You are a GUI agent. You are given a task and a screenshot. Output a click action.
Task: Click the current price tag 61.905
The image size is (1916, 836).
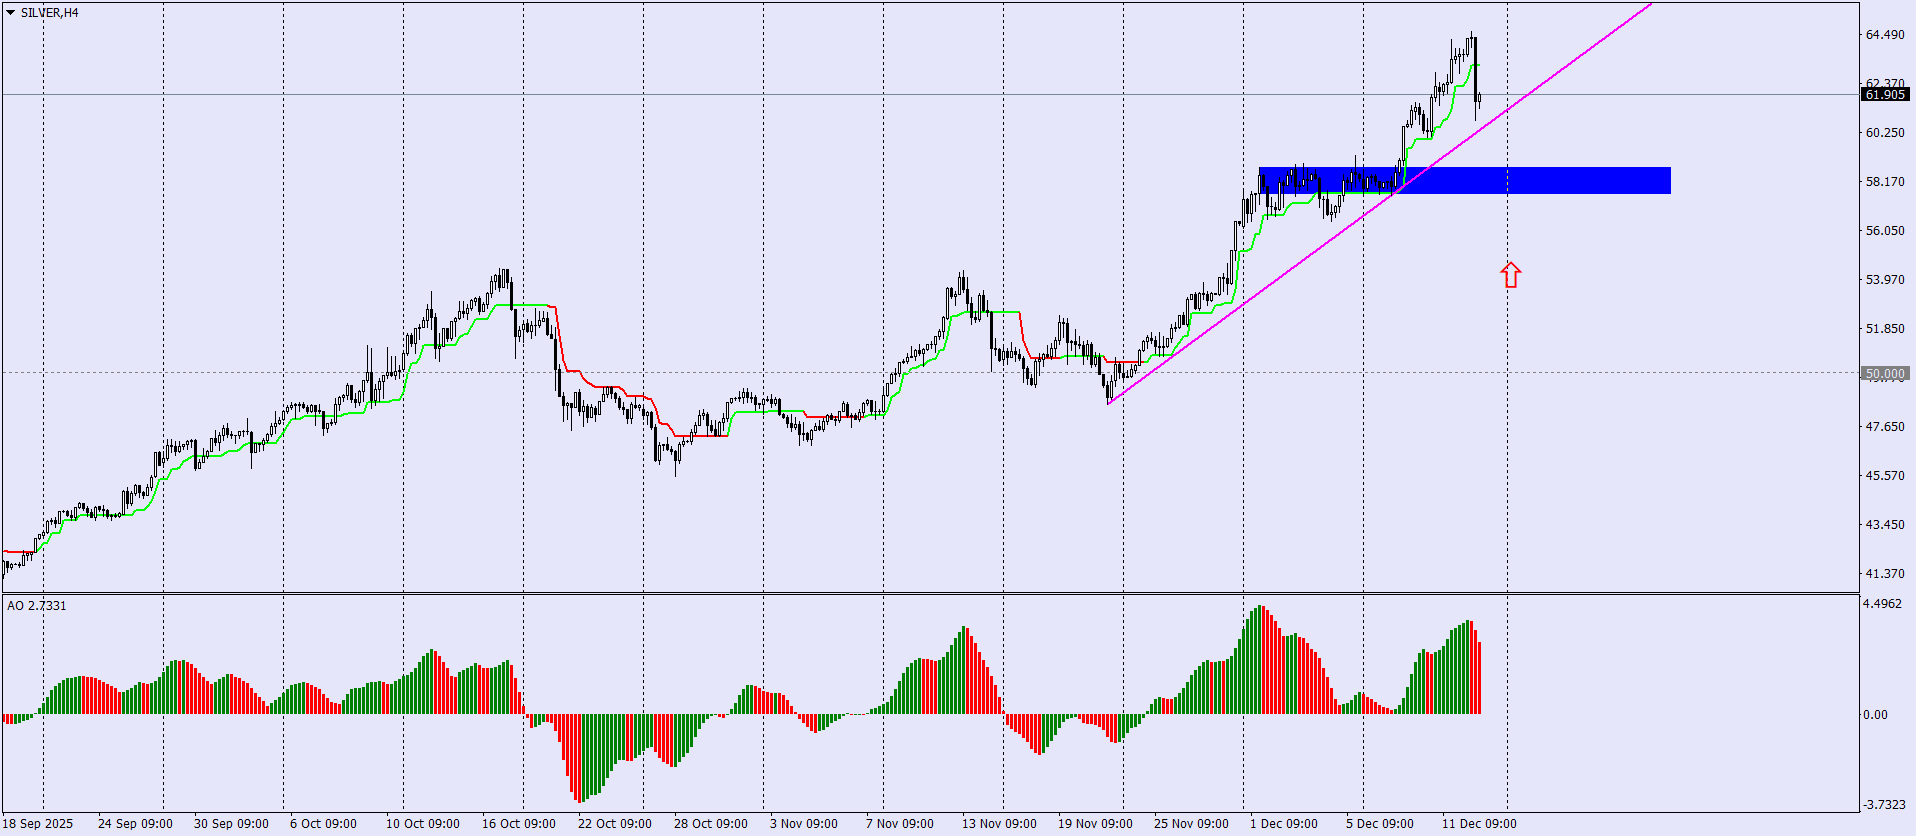1885,95
